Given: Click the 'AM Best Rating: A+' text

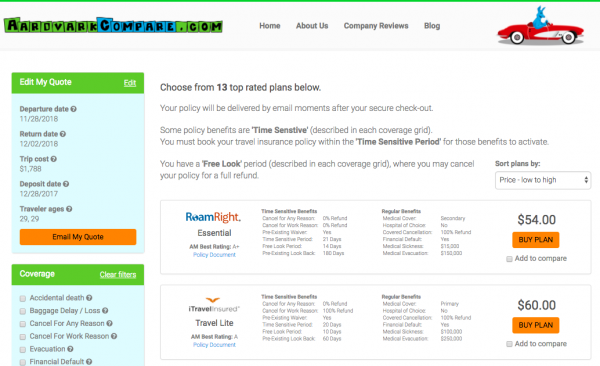Looking at the screenshot, I should [x=214, y=247].
